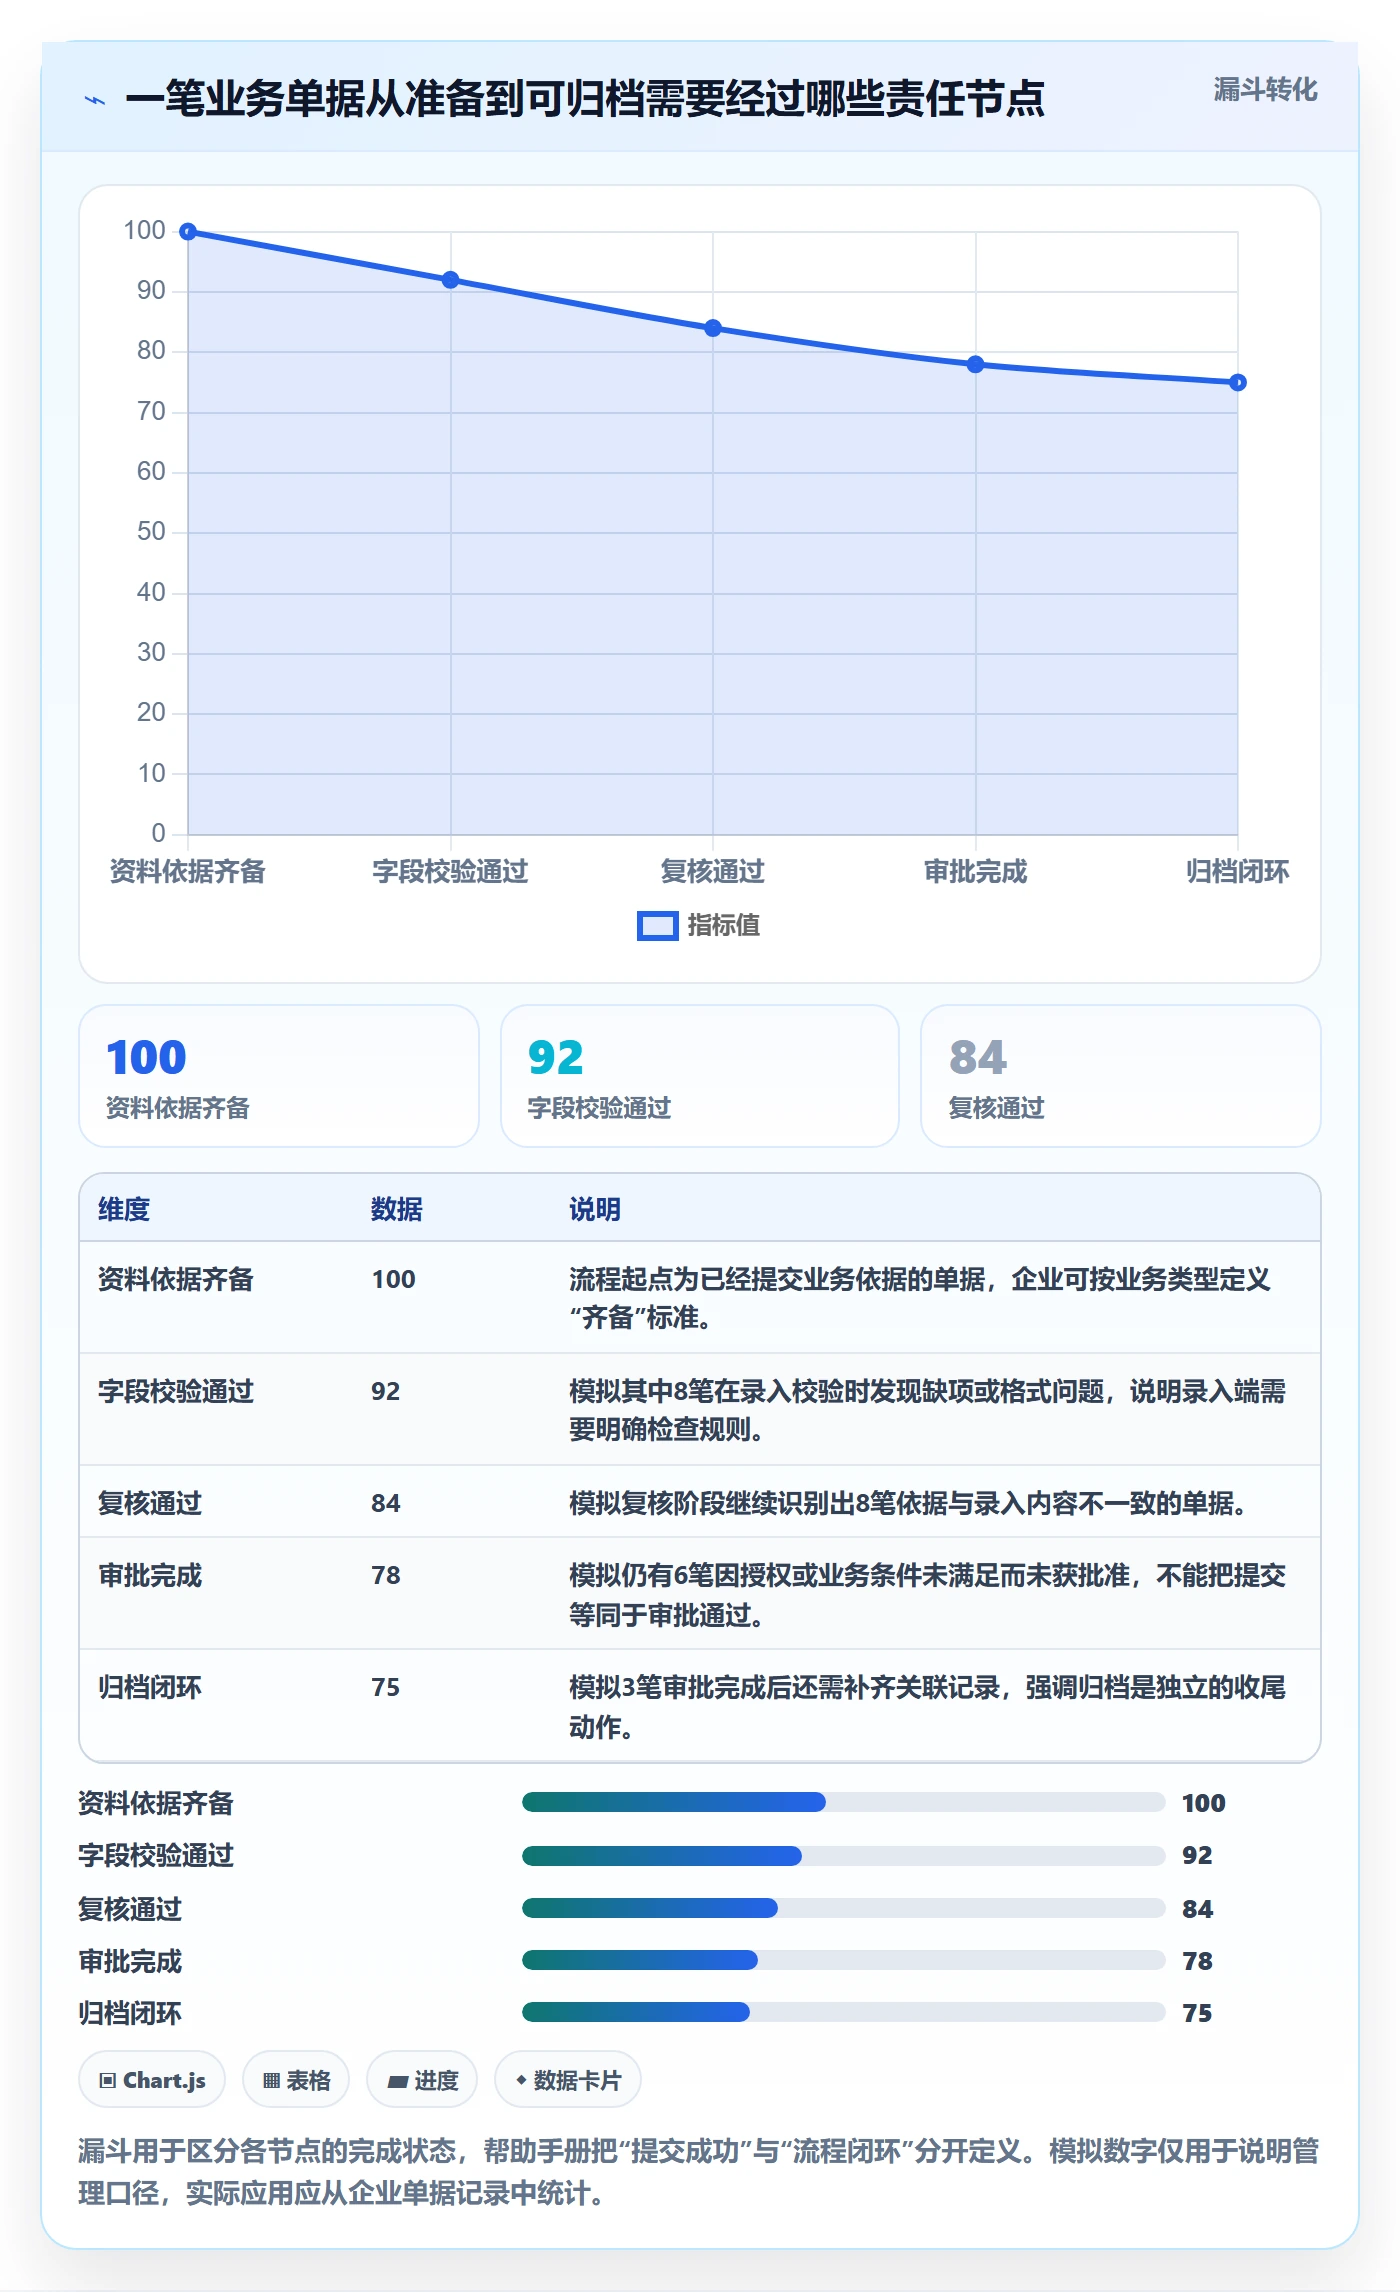Click the Chart.js tag icon
Image resolution: width=1400 pixels, height=2292 pixels.
[x=107, y=2081]
